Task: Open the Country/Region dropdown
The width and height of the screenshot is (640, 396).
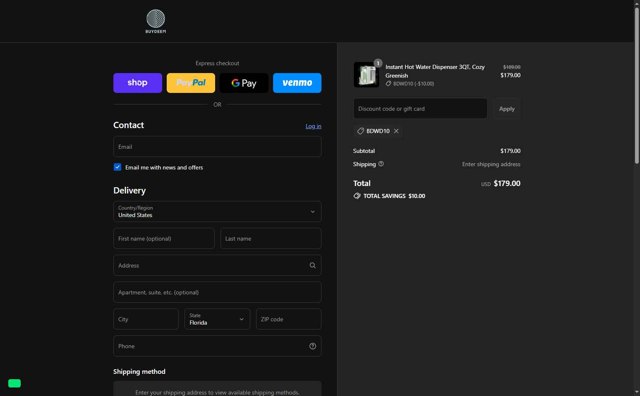Action: (x=217, y=211)
